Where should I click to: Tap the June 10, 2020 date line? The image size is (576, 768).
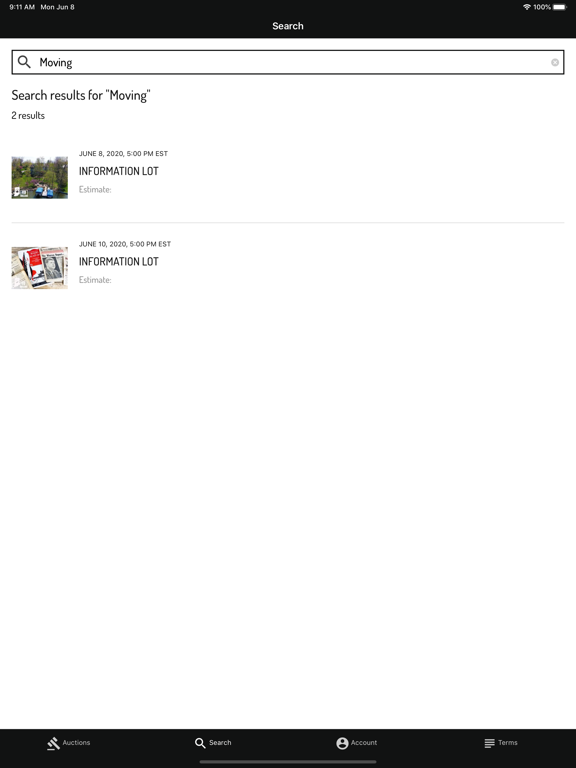point(125,244)
